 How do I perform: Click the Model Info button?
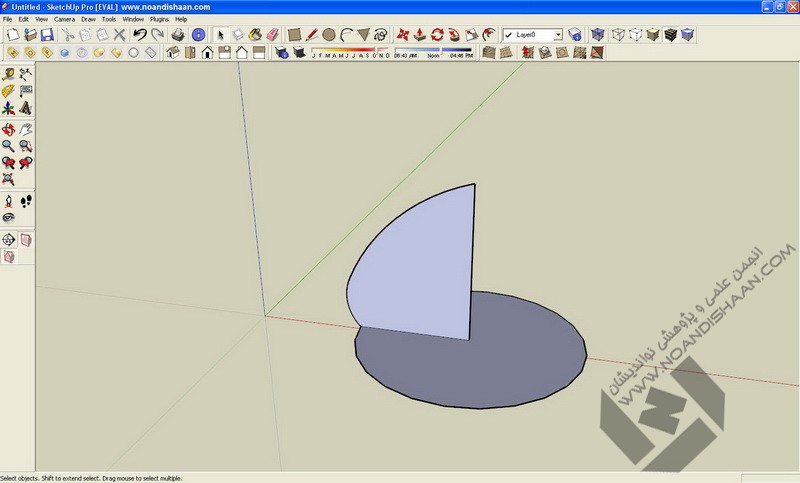198,34
